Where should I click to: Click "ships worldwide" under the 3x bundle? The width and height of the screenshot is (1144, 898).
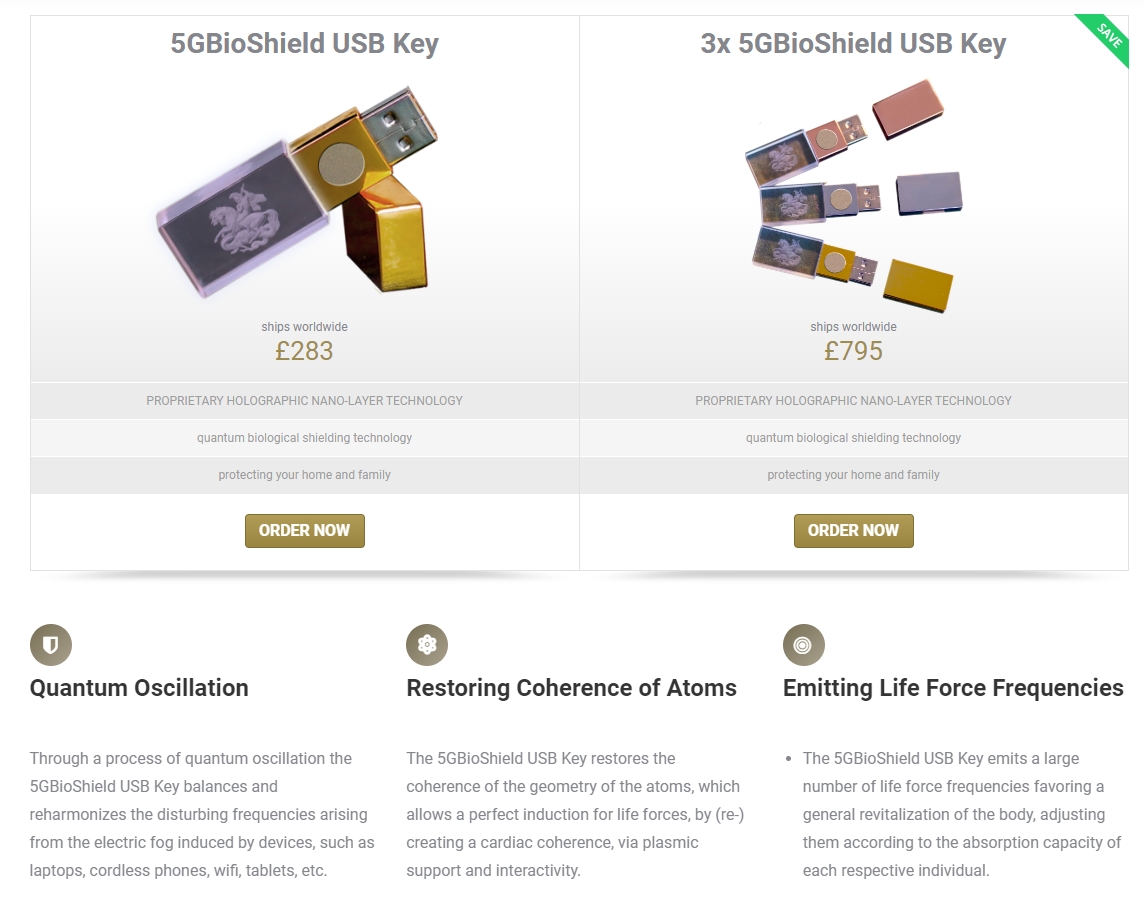853,327
